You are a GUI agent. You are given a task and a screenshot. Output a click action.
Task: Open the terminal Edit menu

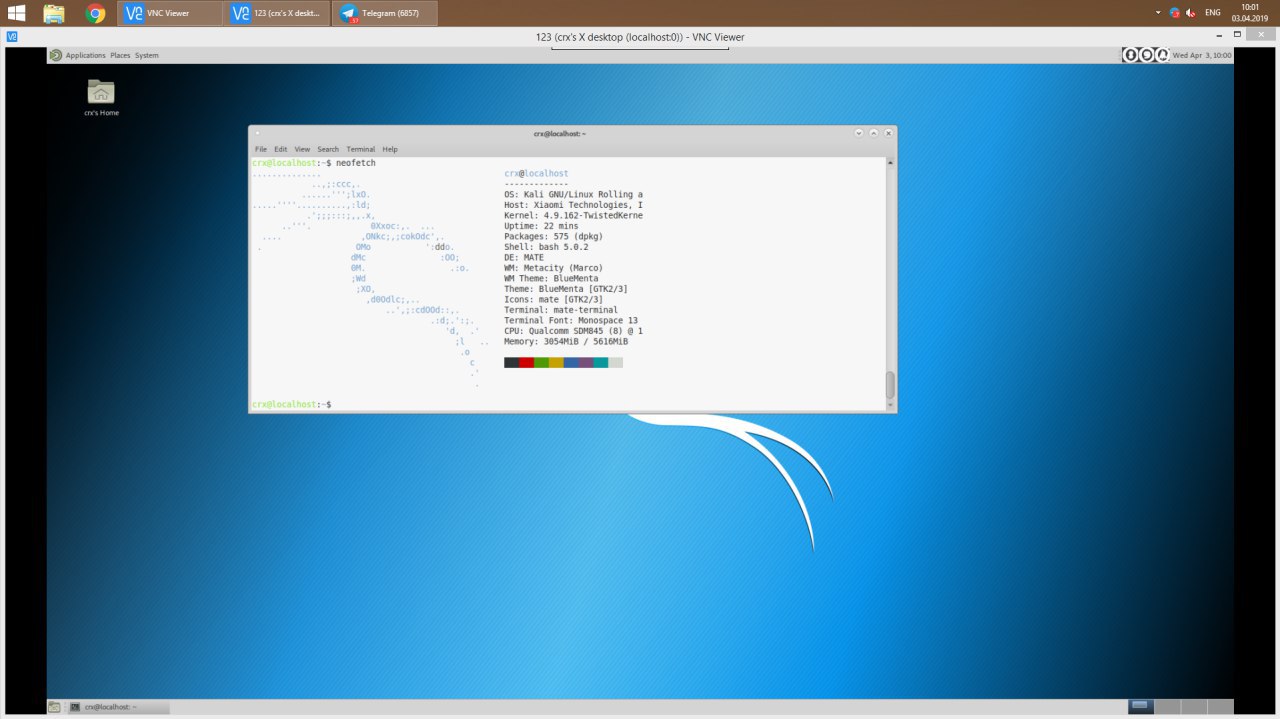[x=281, y=149]
